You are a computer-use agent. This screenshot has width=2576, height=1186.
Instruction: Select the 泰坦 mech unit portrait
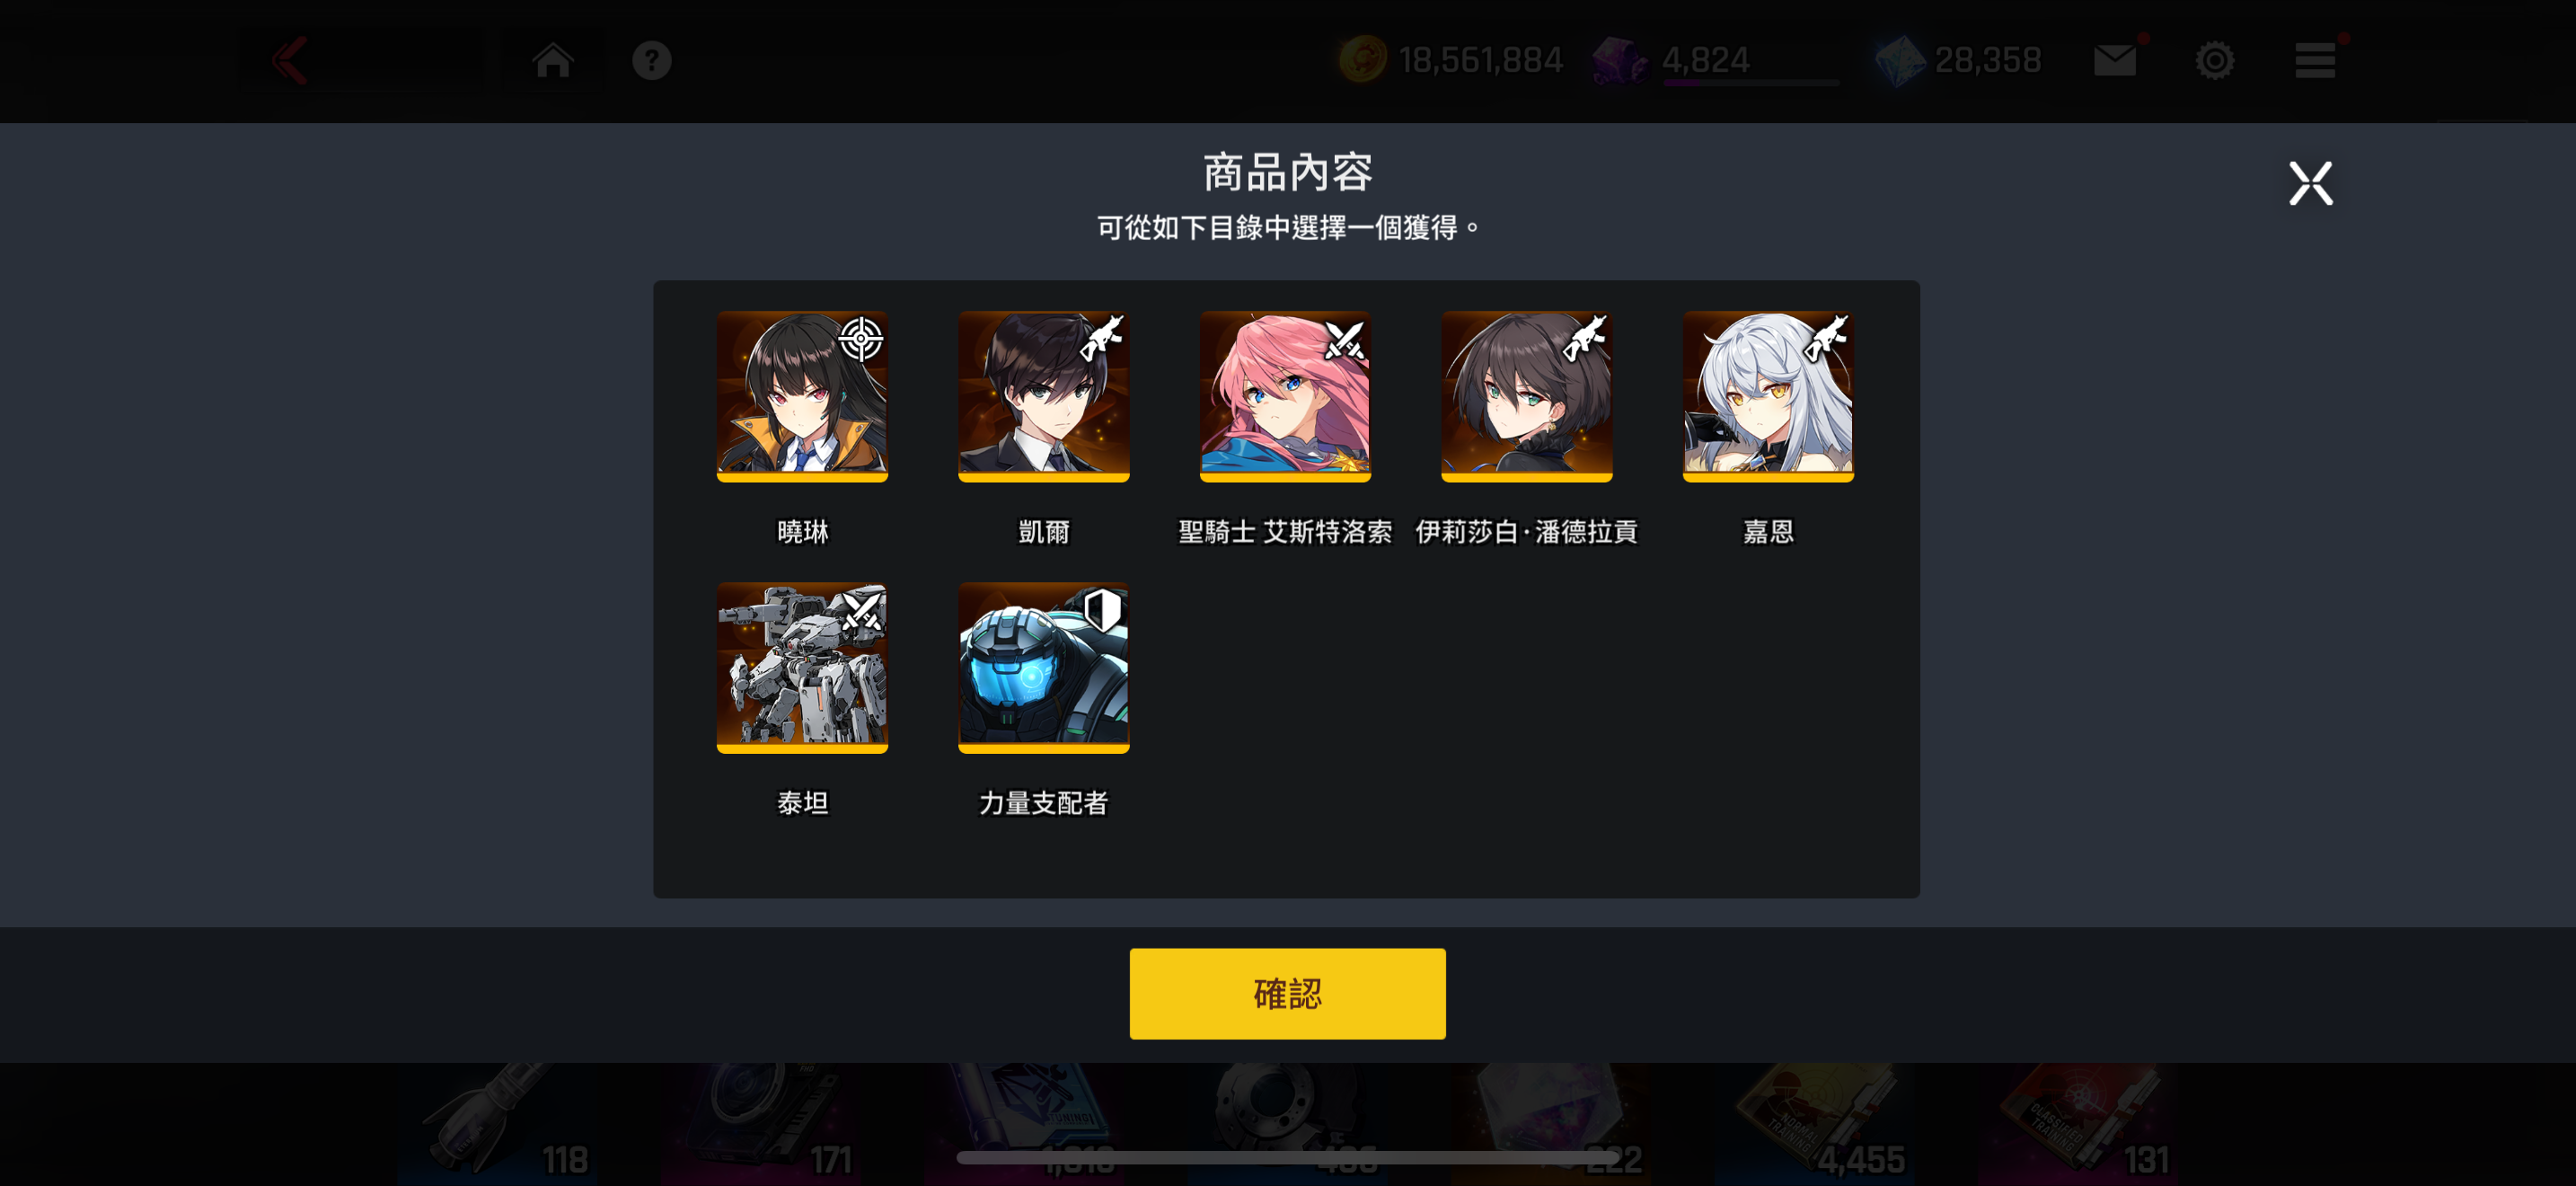point(802,667)
